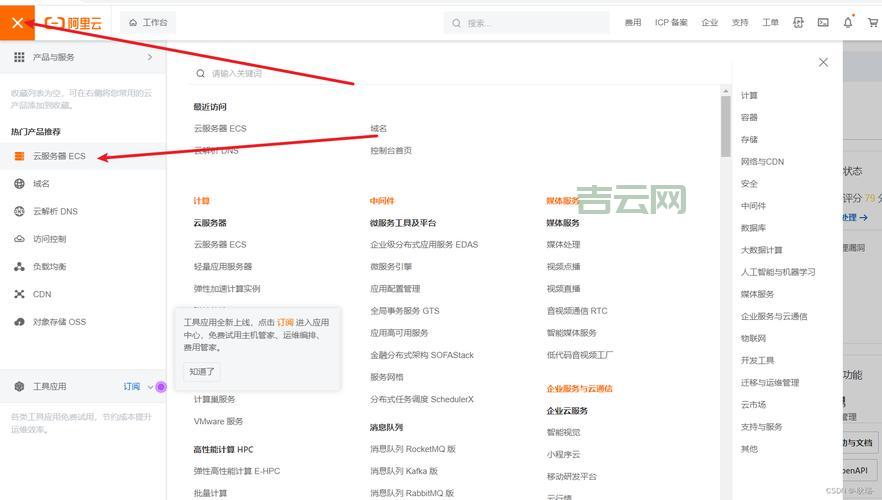
Task: Open 金融分布式架构 SOFAStack link
Action: [x=422, y=355]
